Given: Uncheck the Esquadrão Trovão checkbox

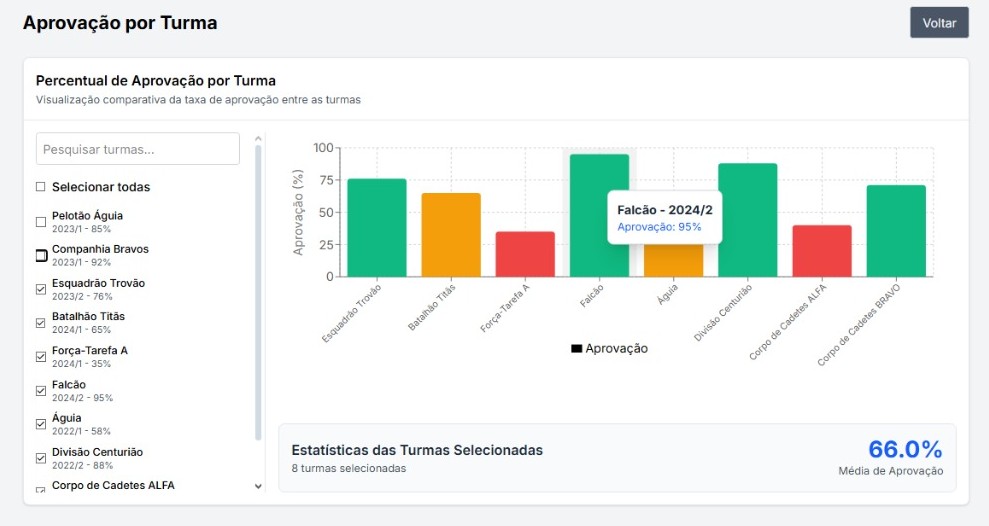Looking at the screenshot, I should [x=41, y=289].
